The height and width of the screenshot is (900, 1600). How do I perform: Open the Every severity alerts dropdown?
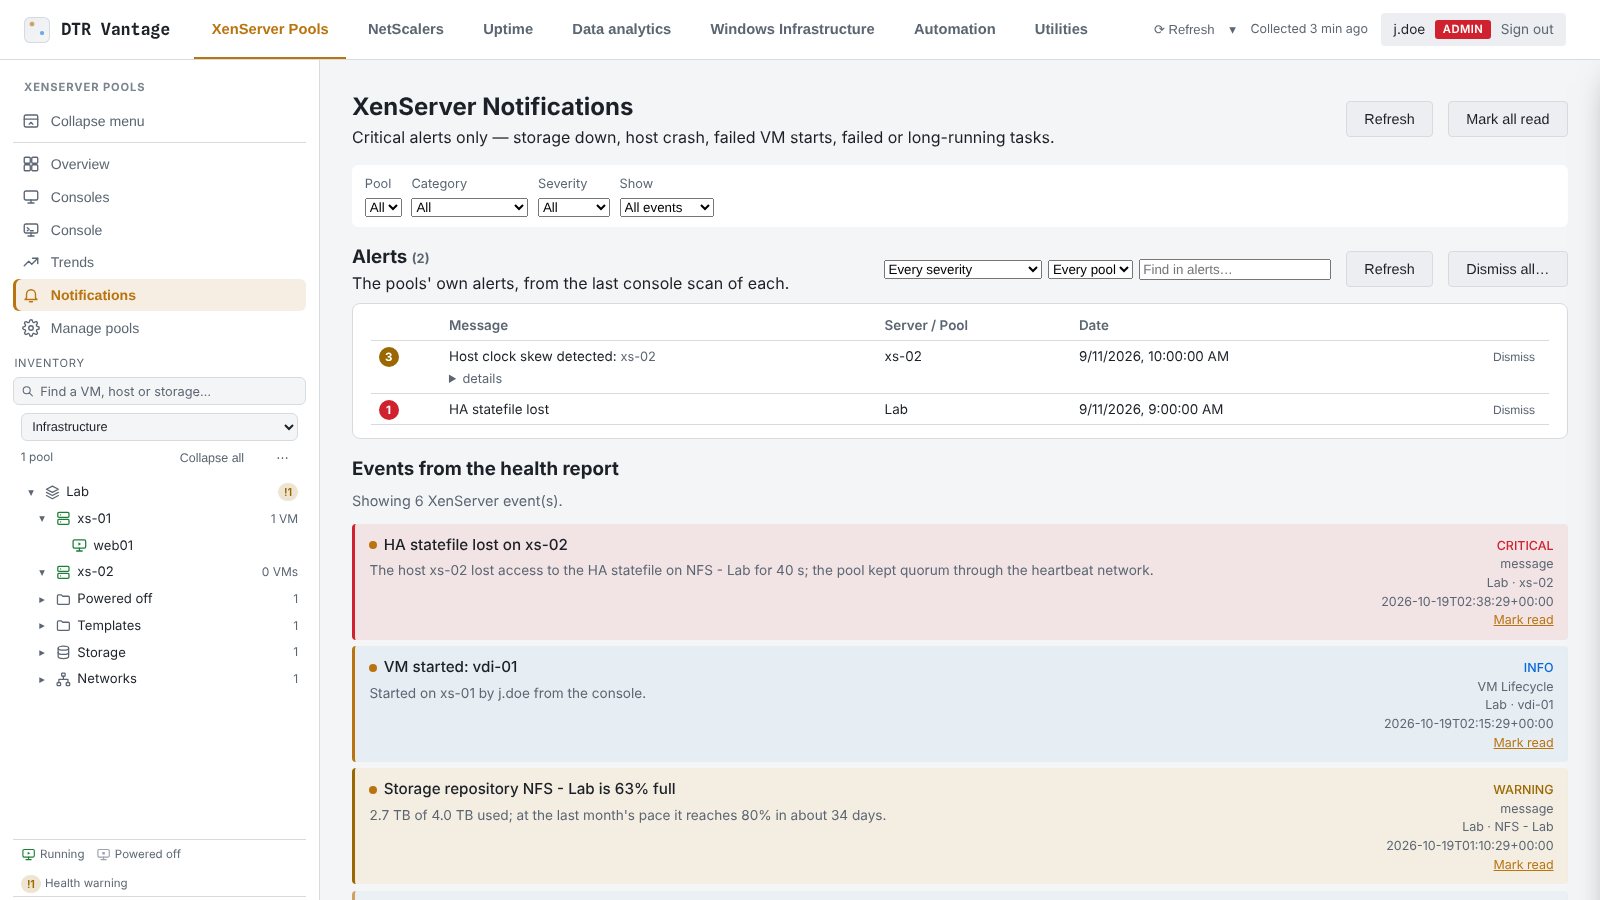click(x=963, y=269)
